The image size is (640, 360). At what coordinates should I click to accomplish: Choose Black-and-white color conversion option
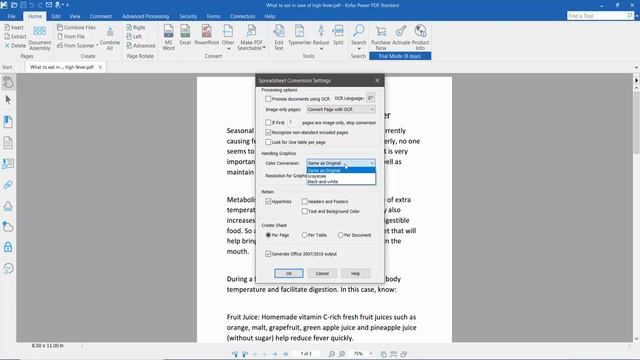tap(341, 182)
